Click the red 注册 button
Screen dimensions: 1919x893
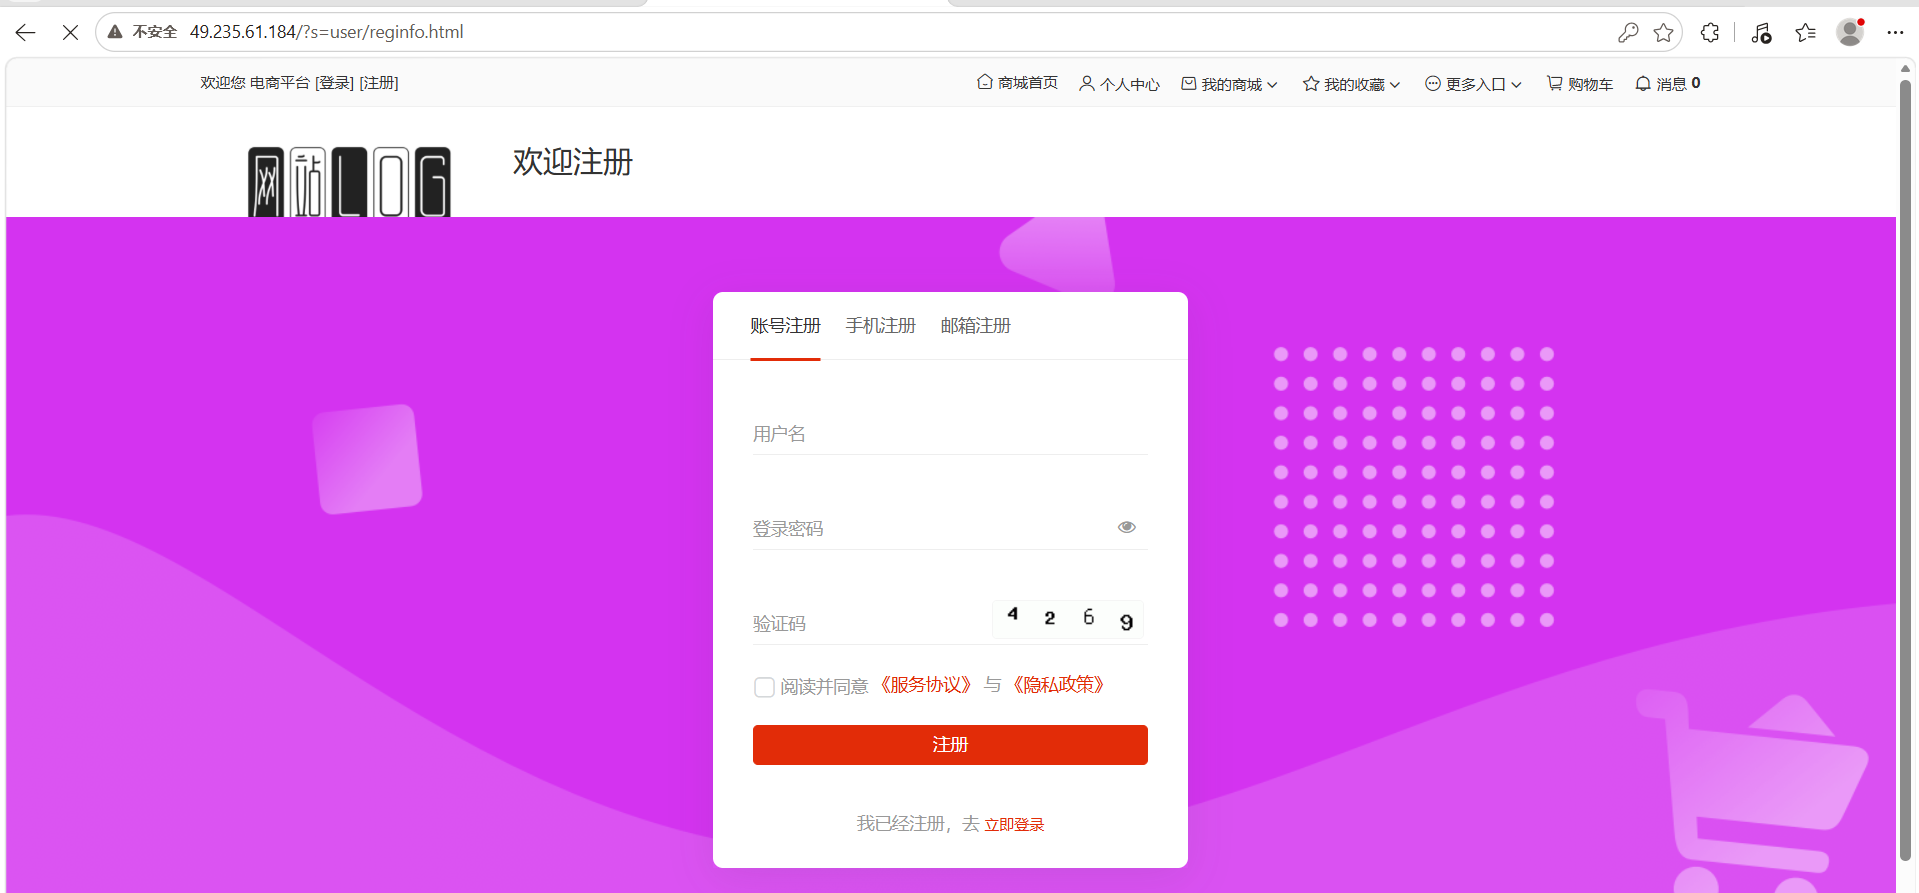[x=950, y=745]
